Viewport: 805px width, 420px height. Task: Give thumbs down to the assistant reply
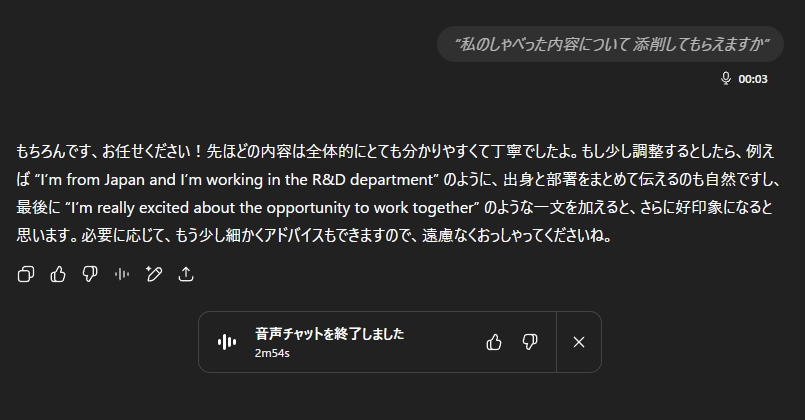point(90,274)
